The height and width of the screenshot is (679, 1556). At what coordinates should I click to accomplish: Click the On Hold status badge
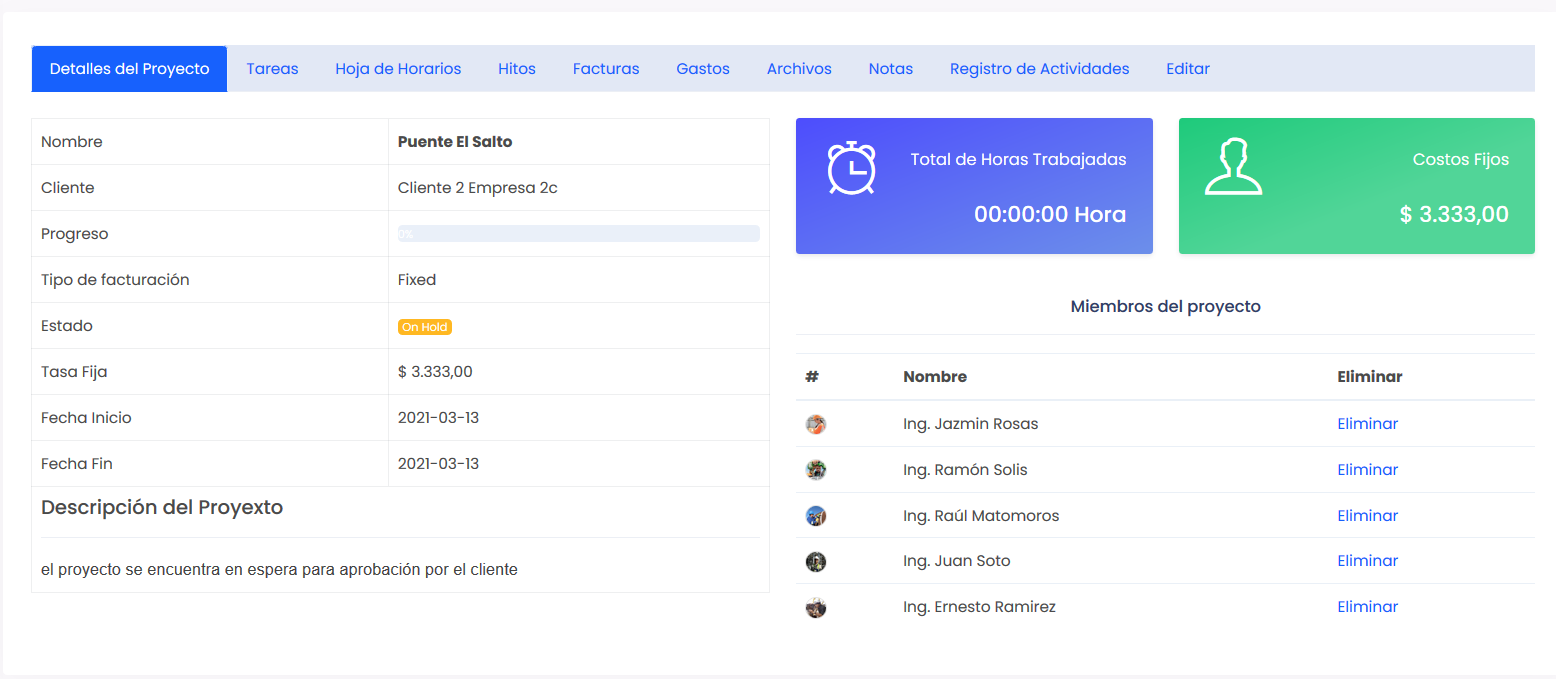point(425,327)
